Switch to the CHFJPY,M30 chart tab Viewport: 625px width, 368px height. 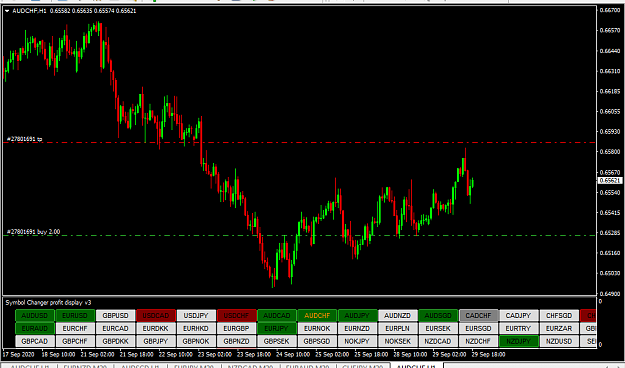point(363,366)
